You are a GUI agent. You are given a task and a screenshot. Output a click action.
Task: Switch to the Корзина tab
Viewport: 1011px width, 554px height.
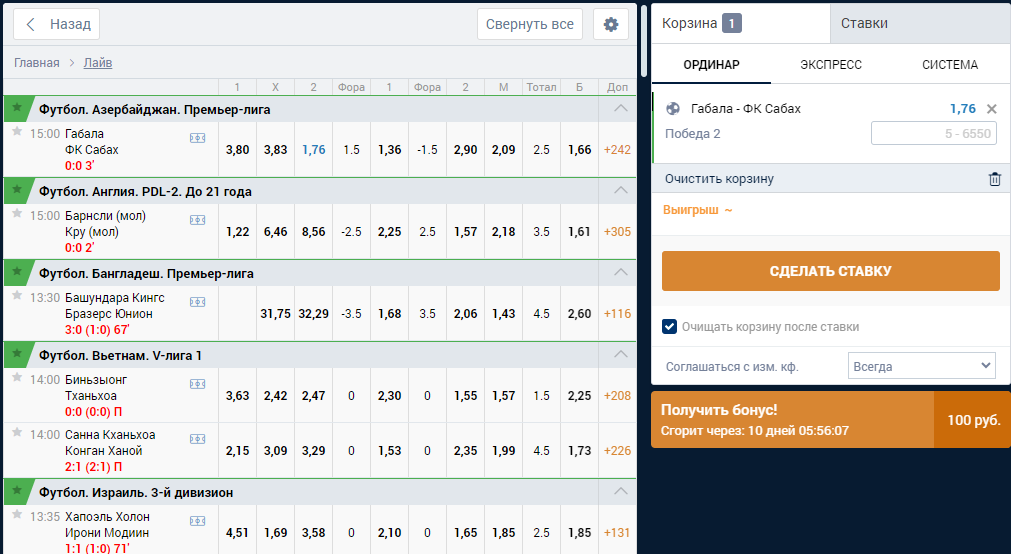tap(740, 23)
